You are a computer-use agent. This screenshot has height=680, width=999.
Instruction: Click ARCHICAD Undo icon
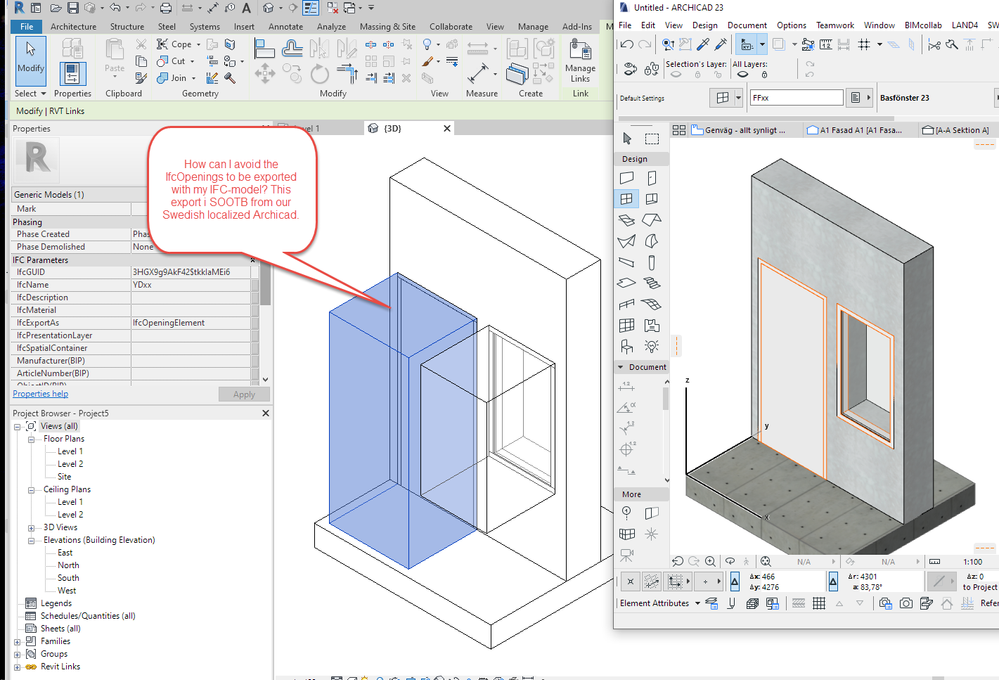(x=627, y=44)
